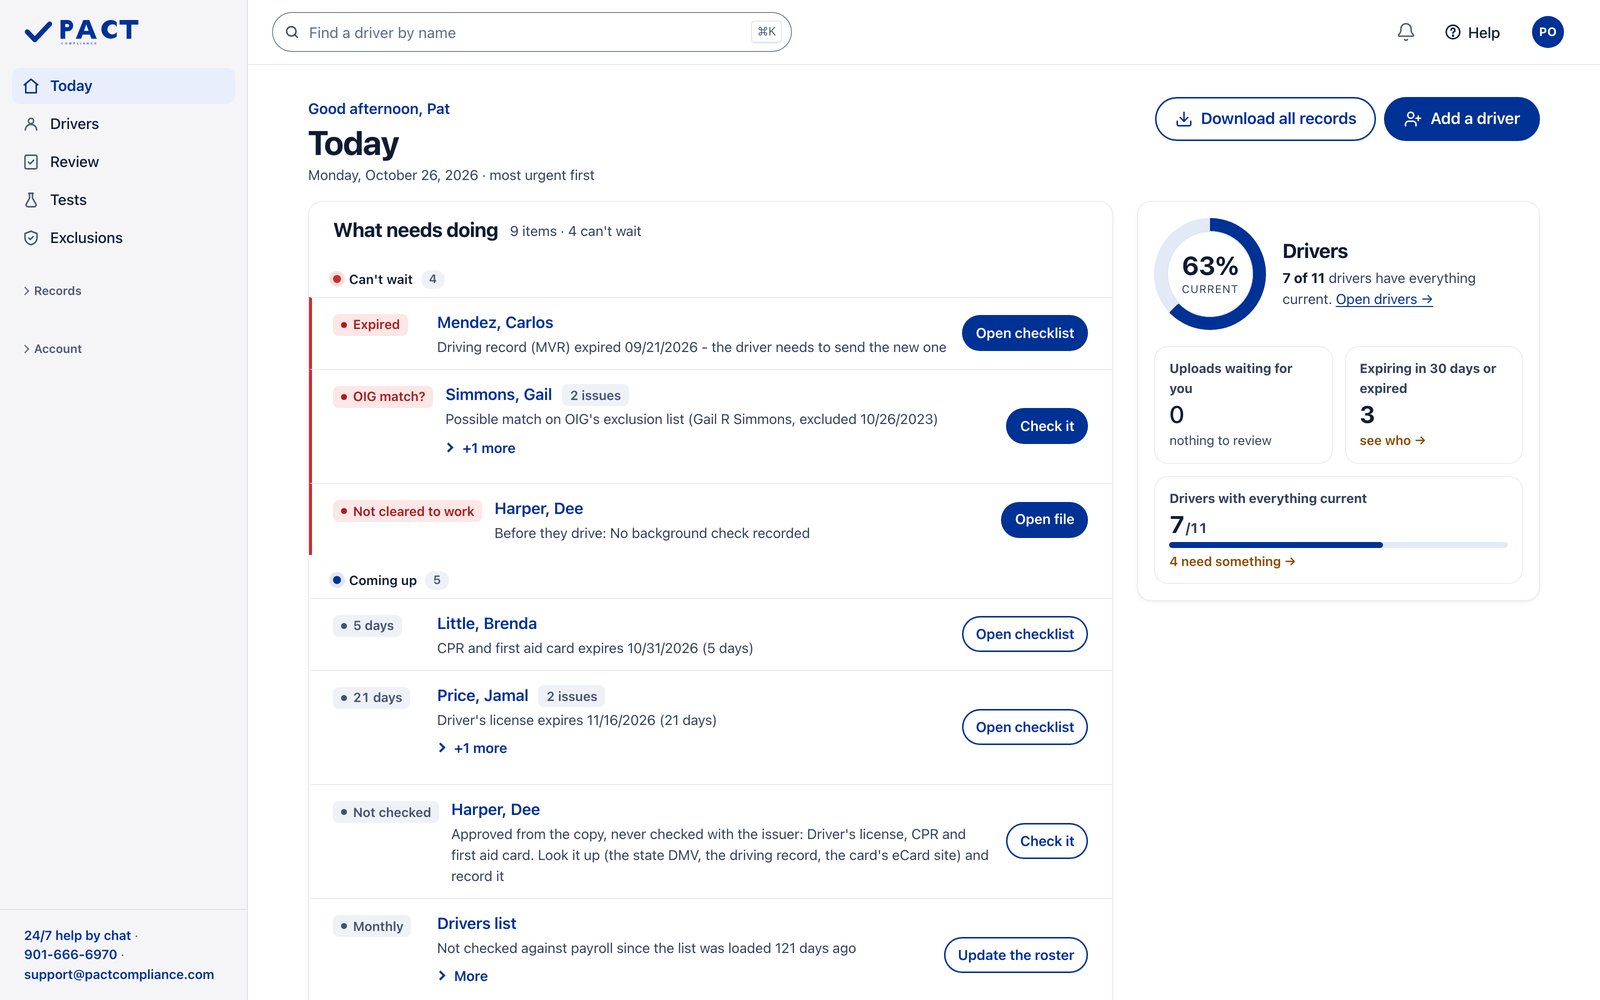Click the 2 issues badge beside Simmons, Gail
The image size is (1600, 1000).
595,395
